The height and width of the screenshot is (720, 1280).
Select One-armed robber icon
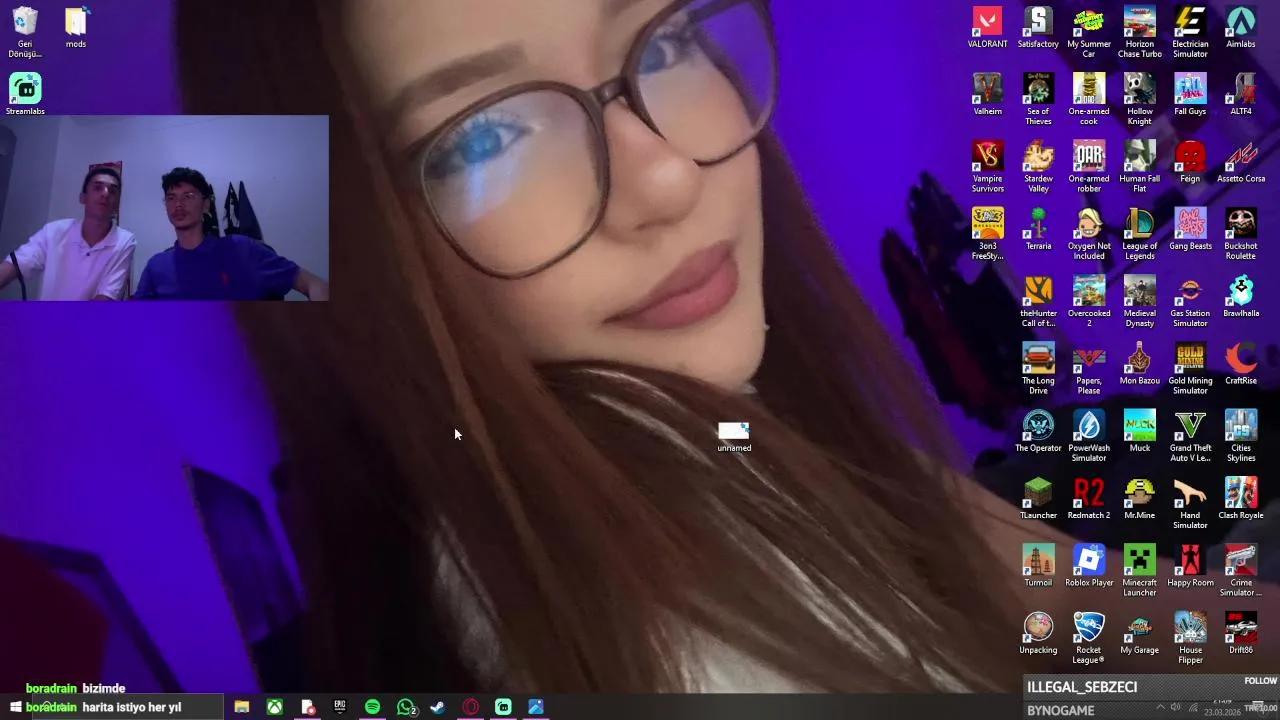[x=1089, y=167]
